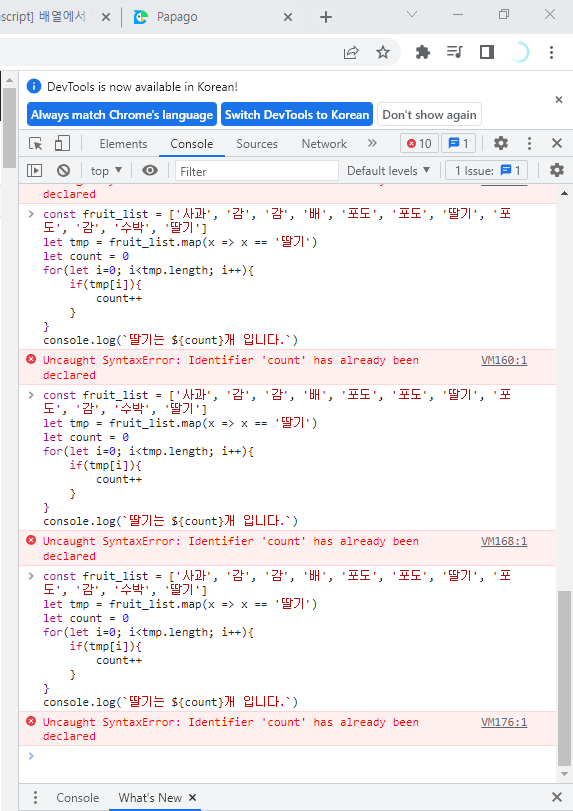Open the VM176:1 source link

(x=504, y=722)
